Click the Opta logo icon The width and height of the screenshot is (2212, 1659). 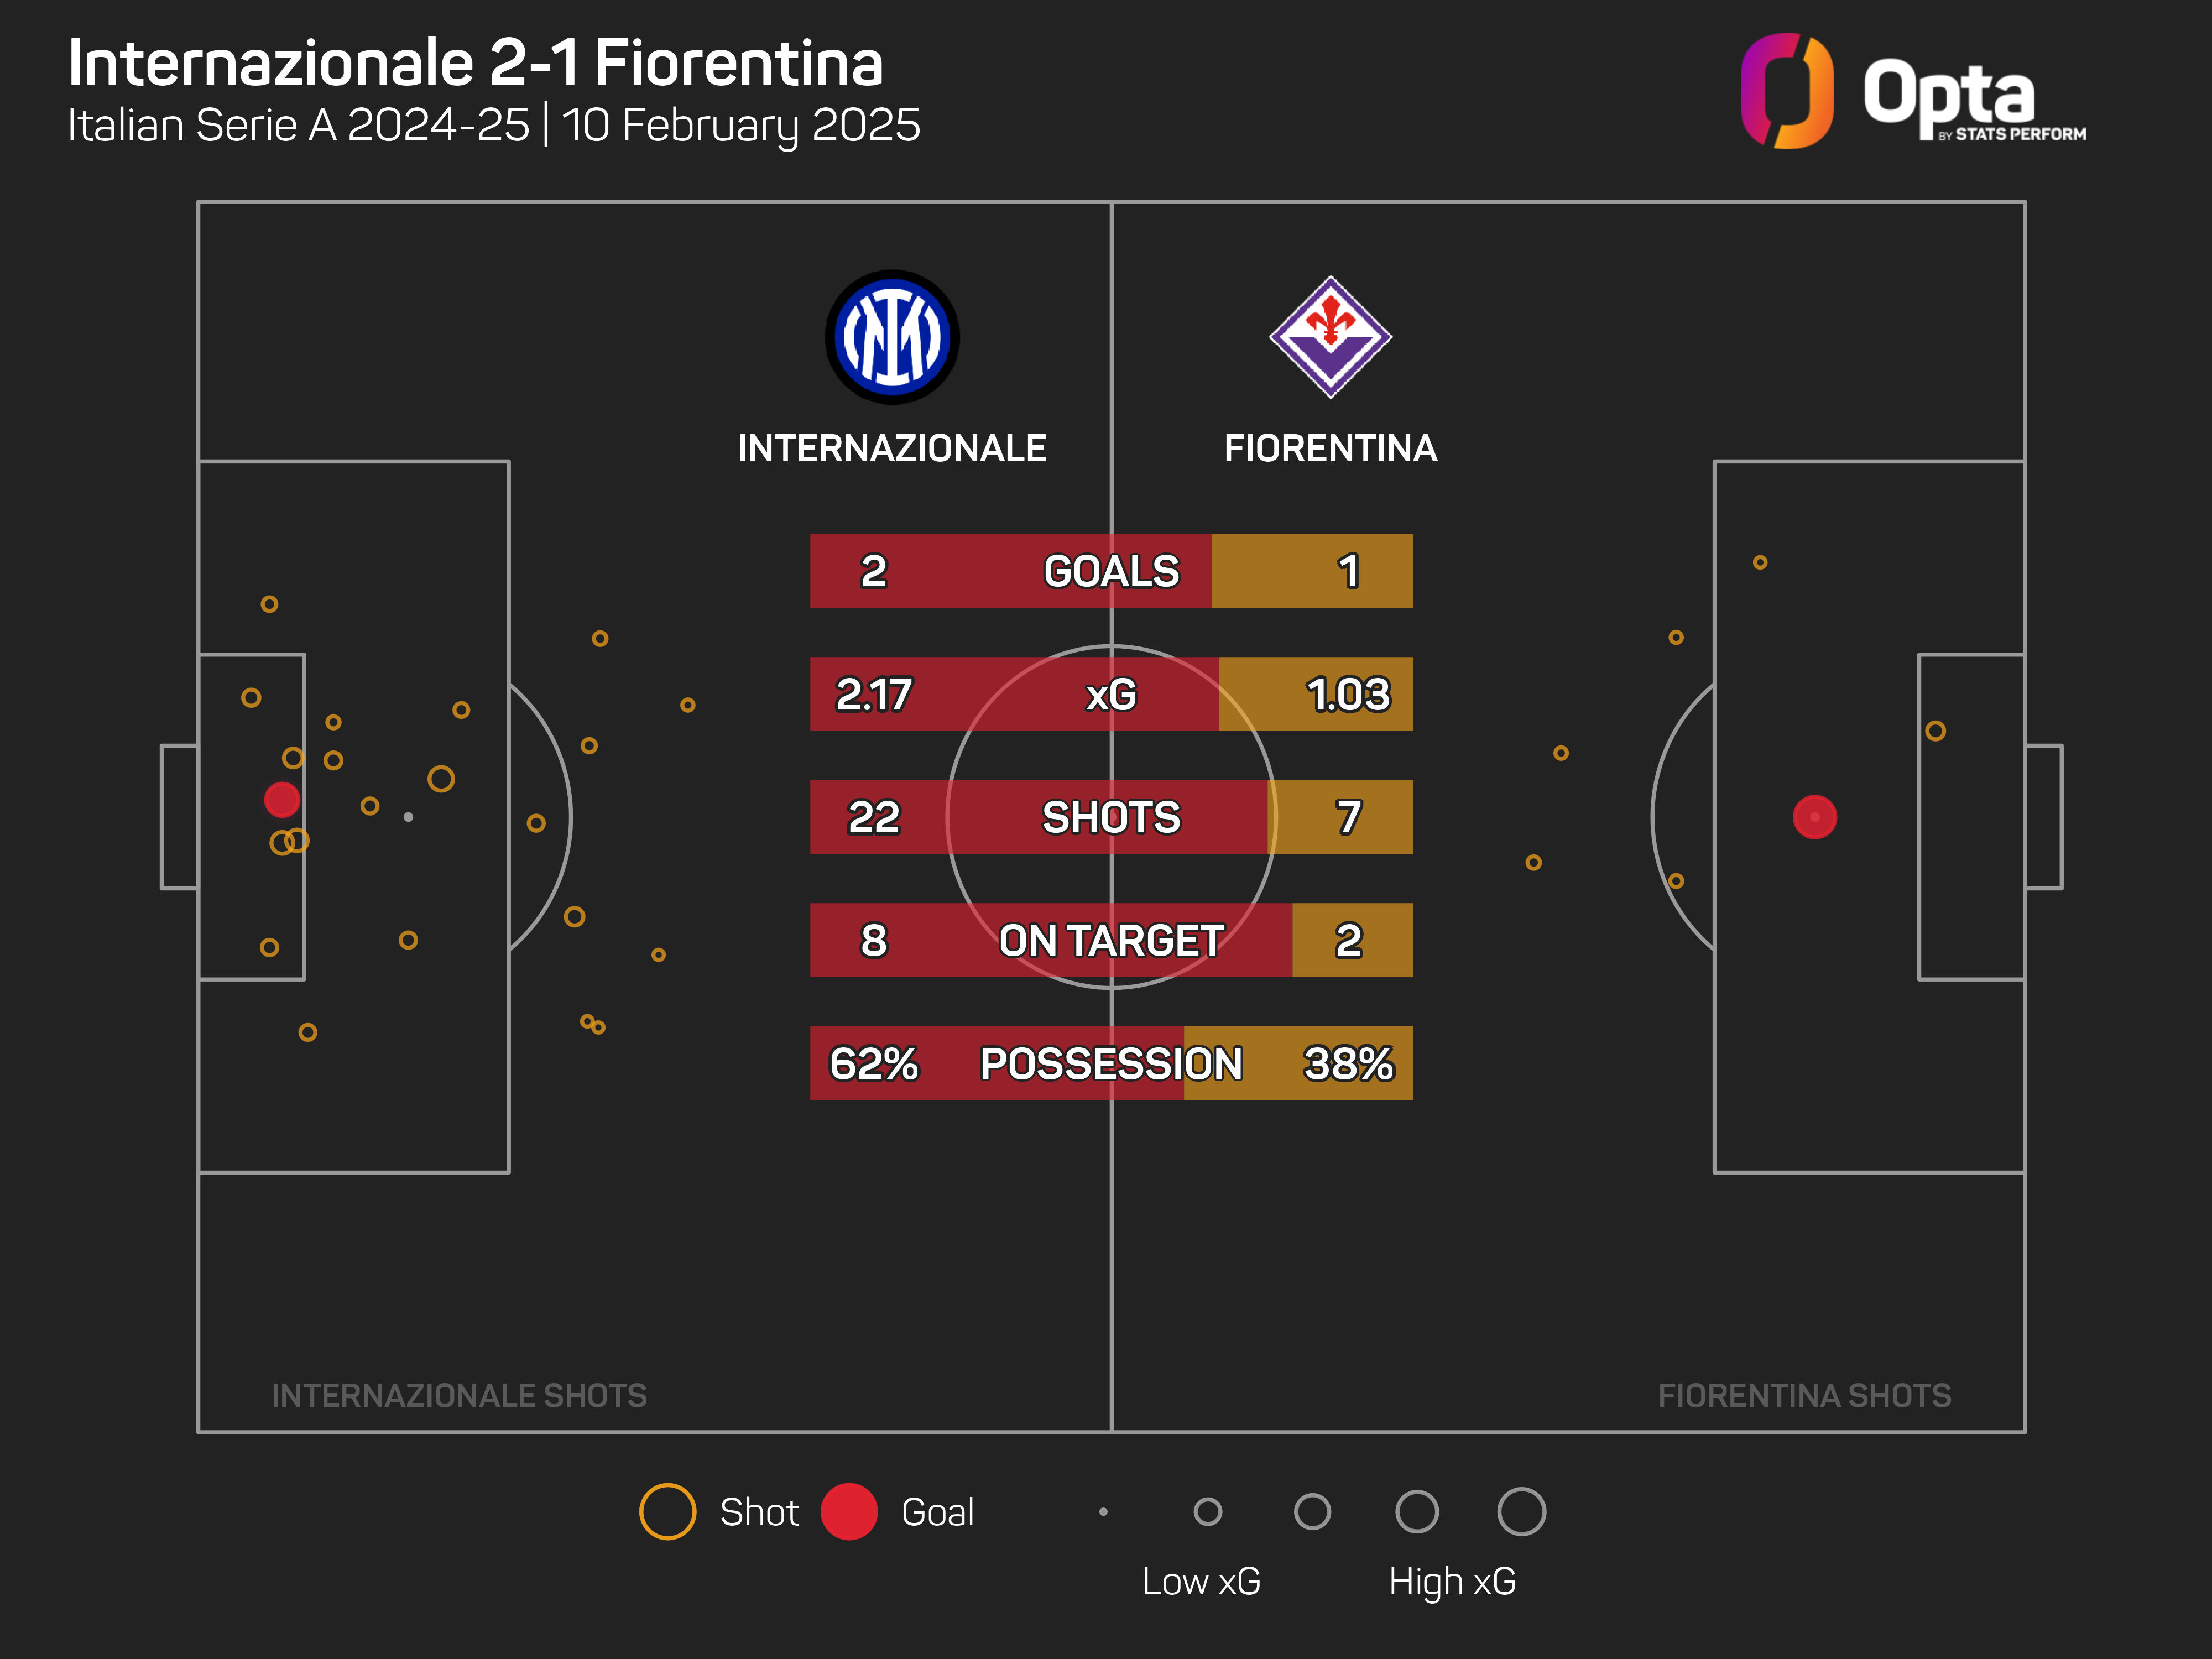[x=1786, y=91]
